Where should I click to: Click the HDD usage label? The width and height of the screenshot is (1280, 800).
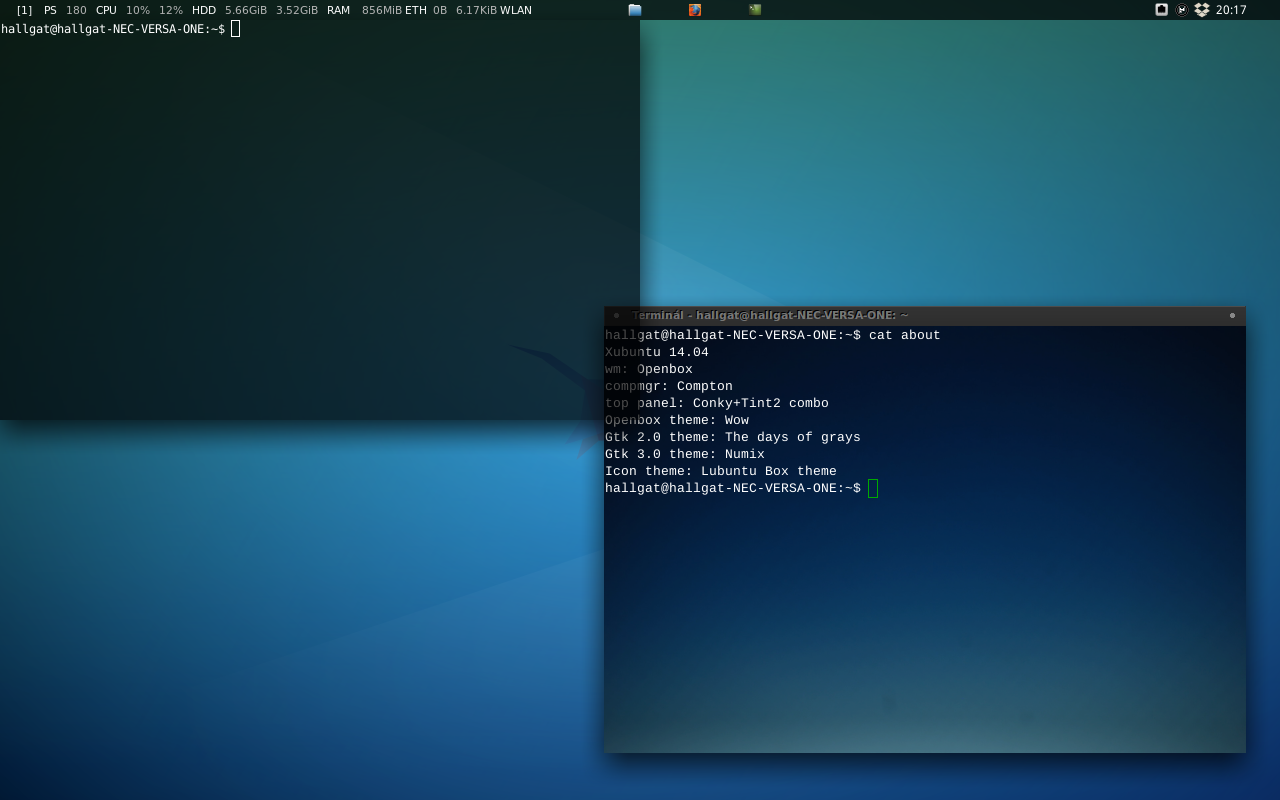204,10
